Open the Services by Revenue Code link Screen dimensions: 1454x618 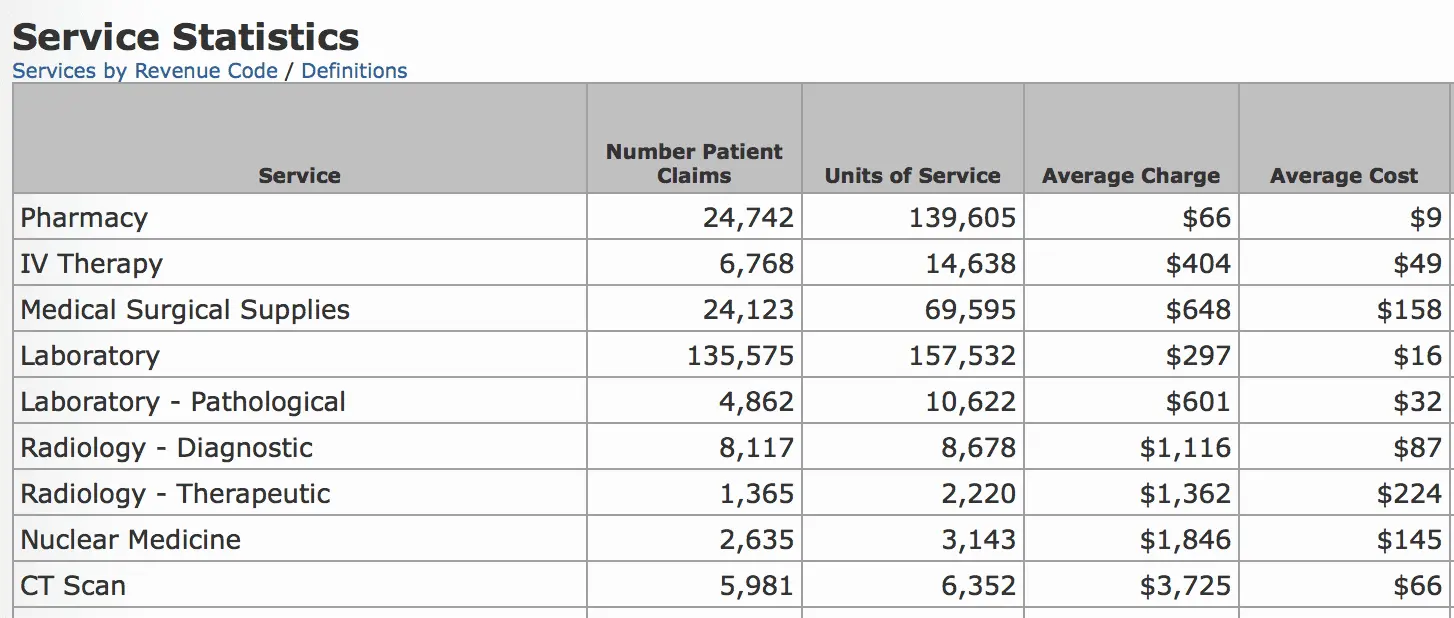tap(145, 71)
